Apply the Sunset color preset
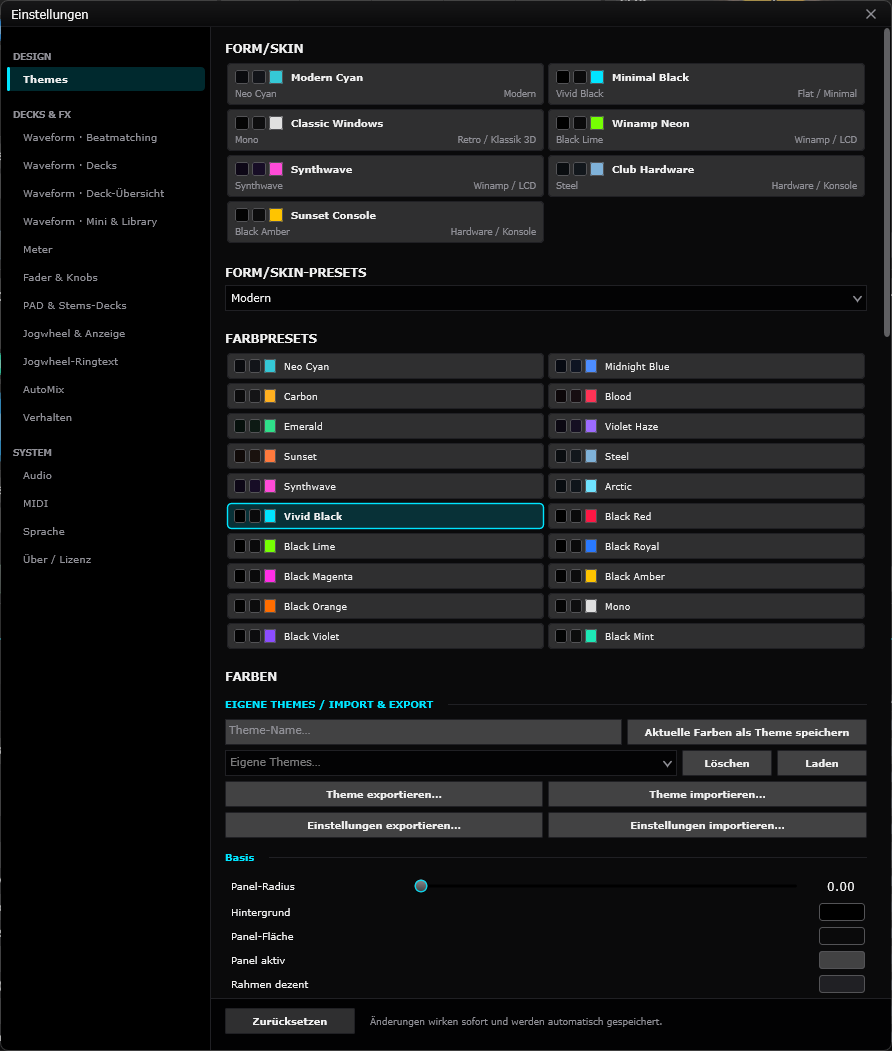Screen dimensions: 892x1051 coord(385,456)
